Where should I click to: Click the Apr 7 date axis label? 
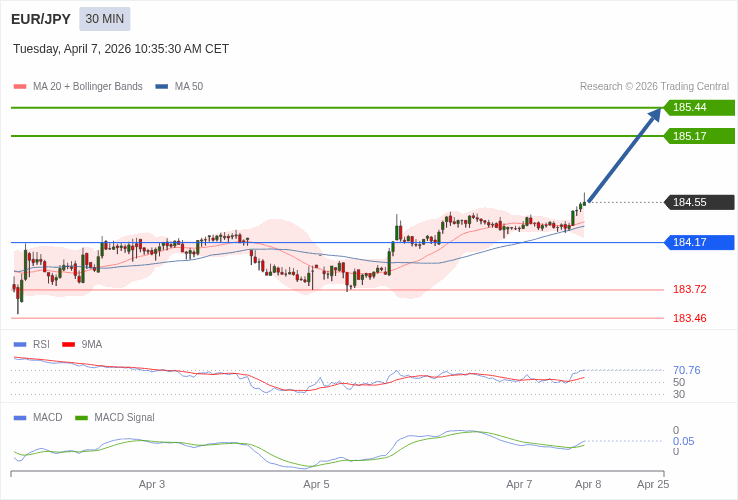pyautogui.click(x=519, y=484)
